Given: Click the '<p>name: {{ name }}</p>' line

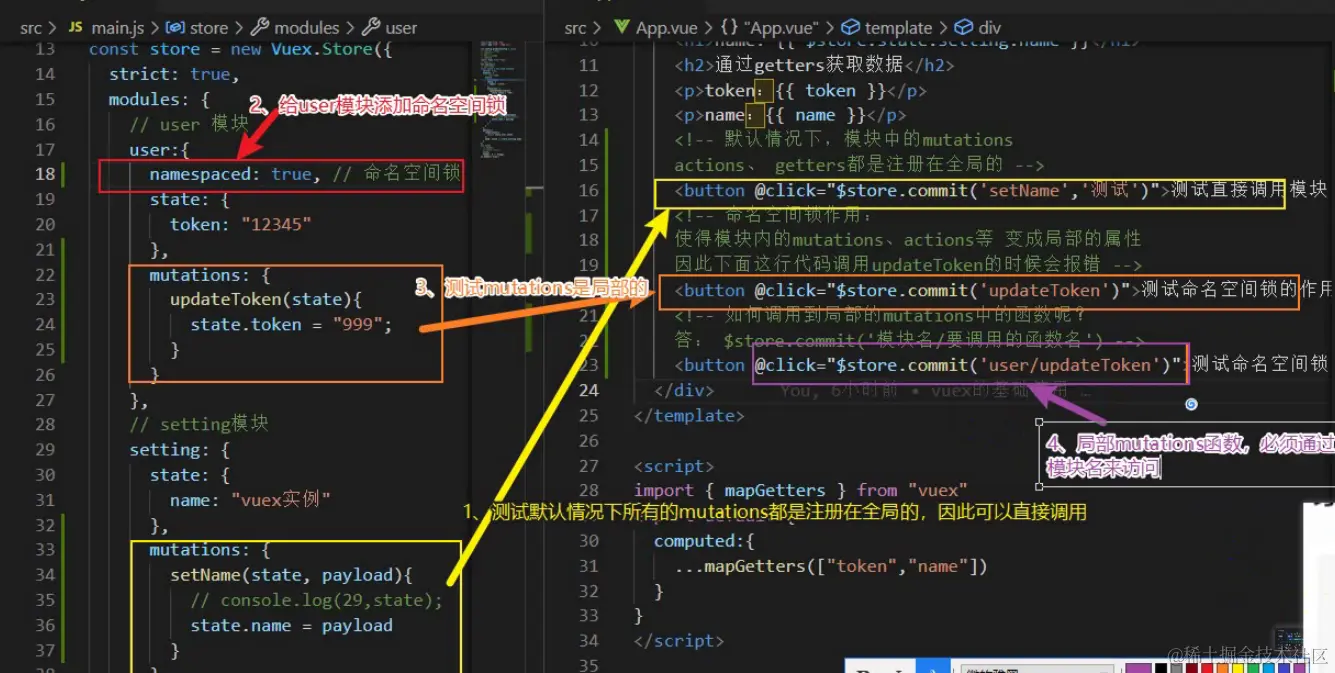Looking at the screenshot, I should pyautogui.click(x=790, y=115).
